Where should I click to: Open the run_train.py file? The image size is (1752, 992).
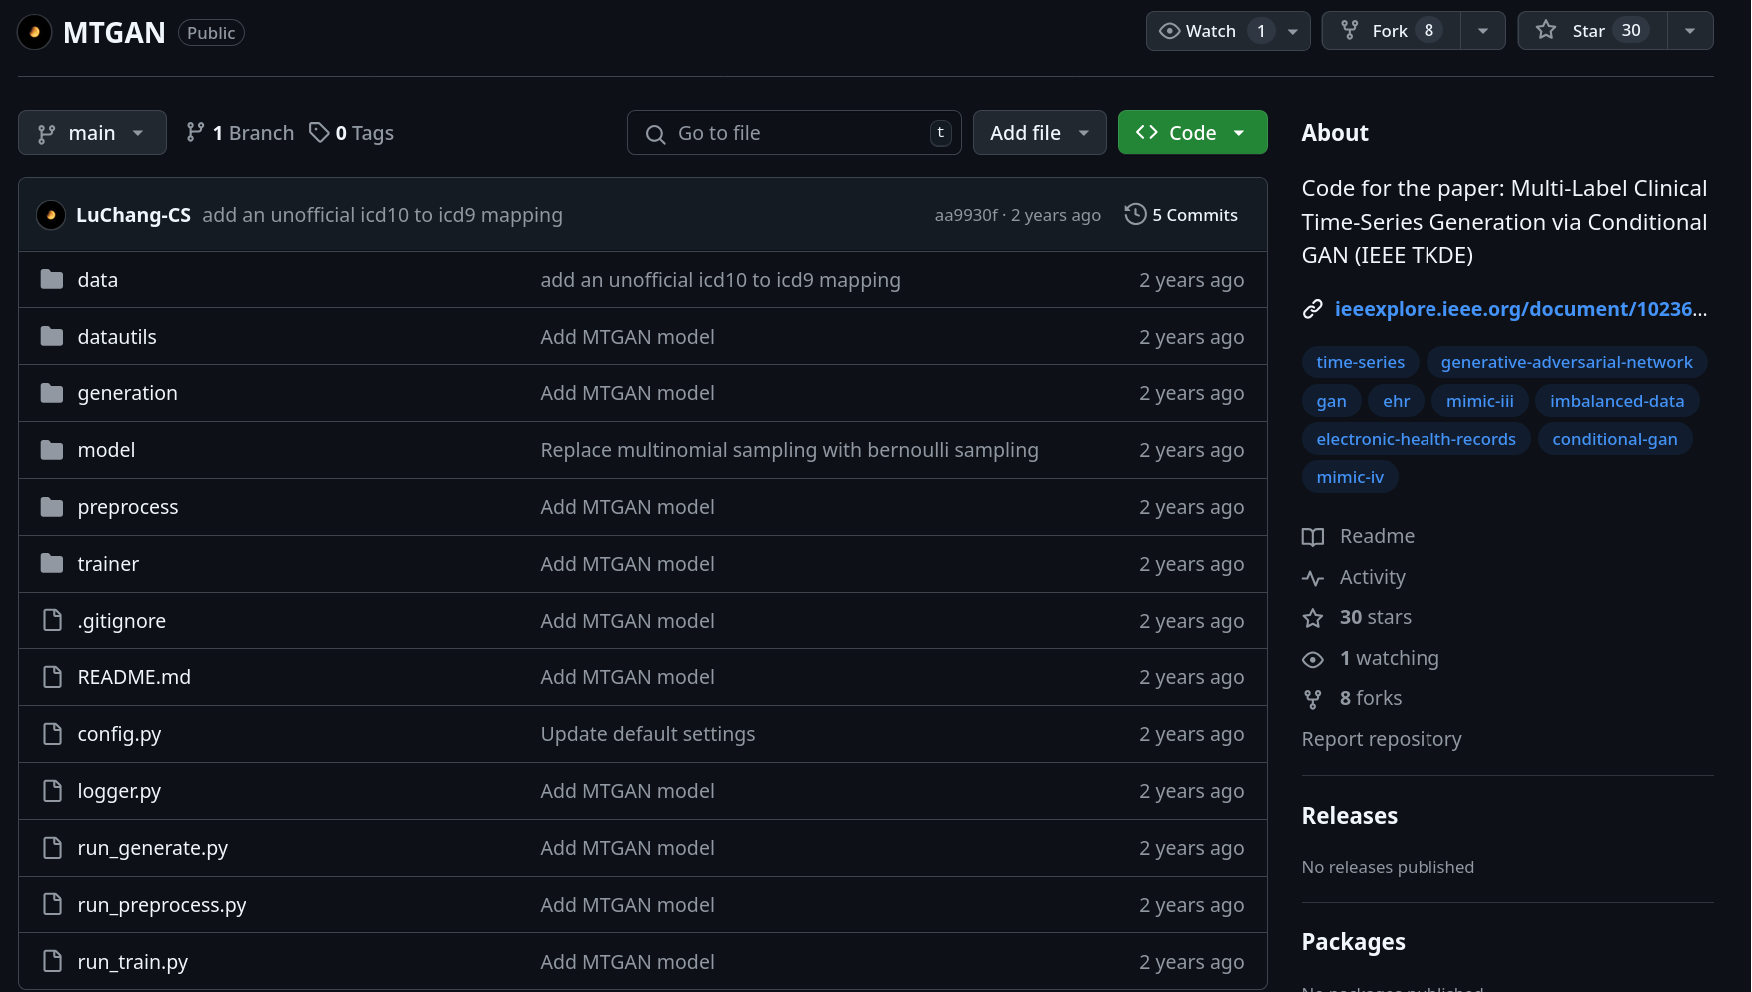point(133,962)
